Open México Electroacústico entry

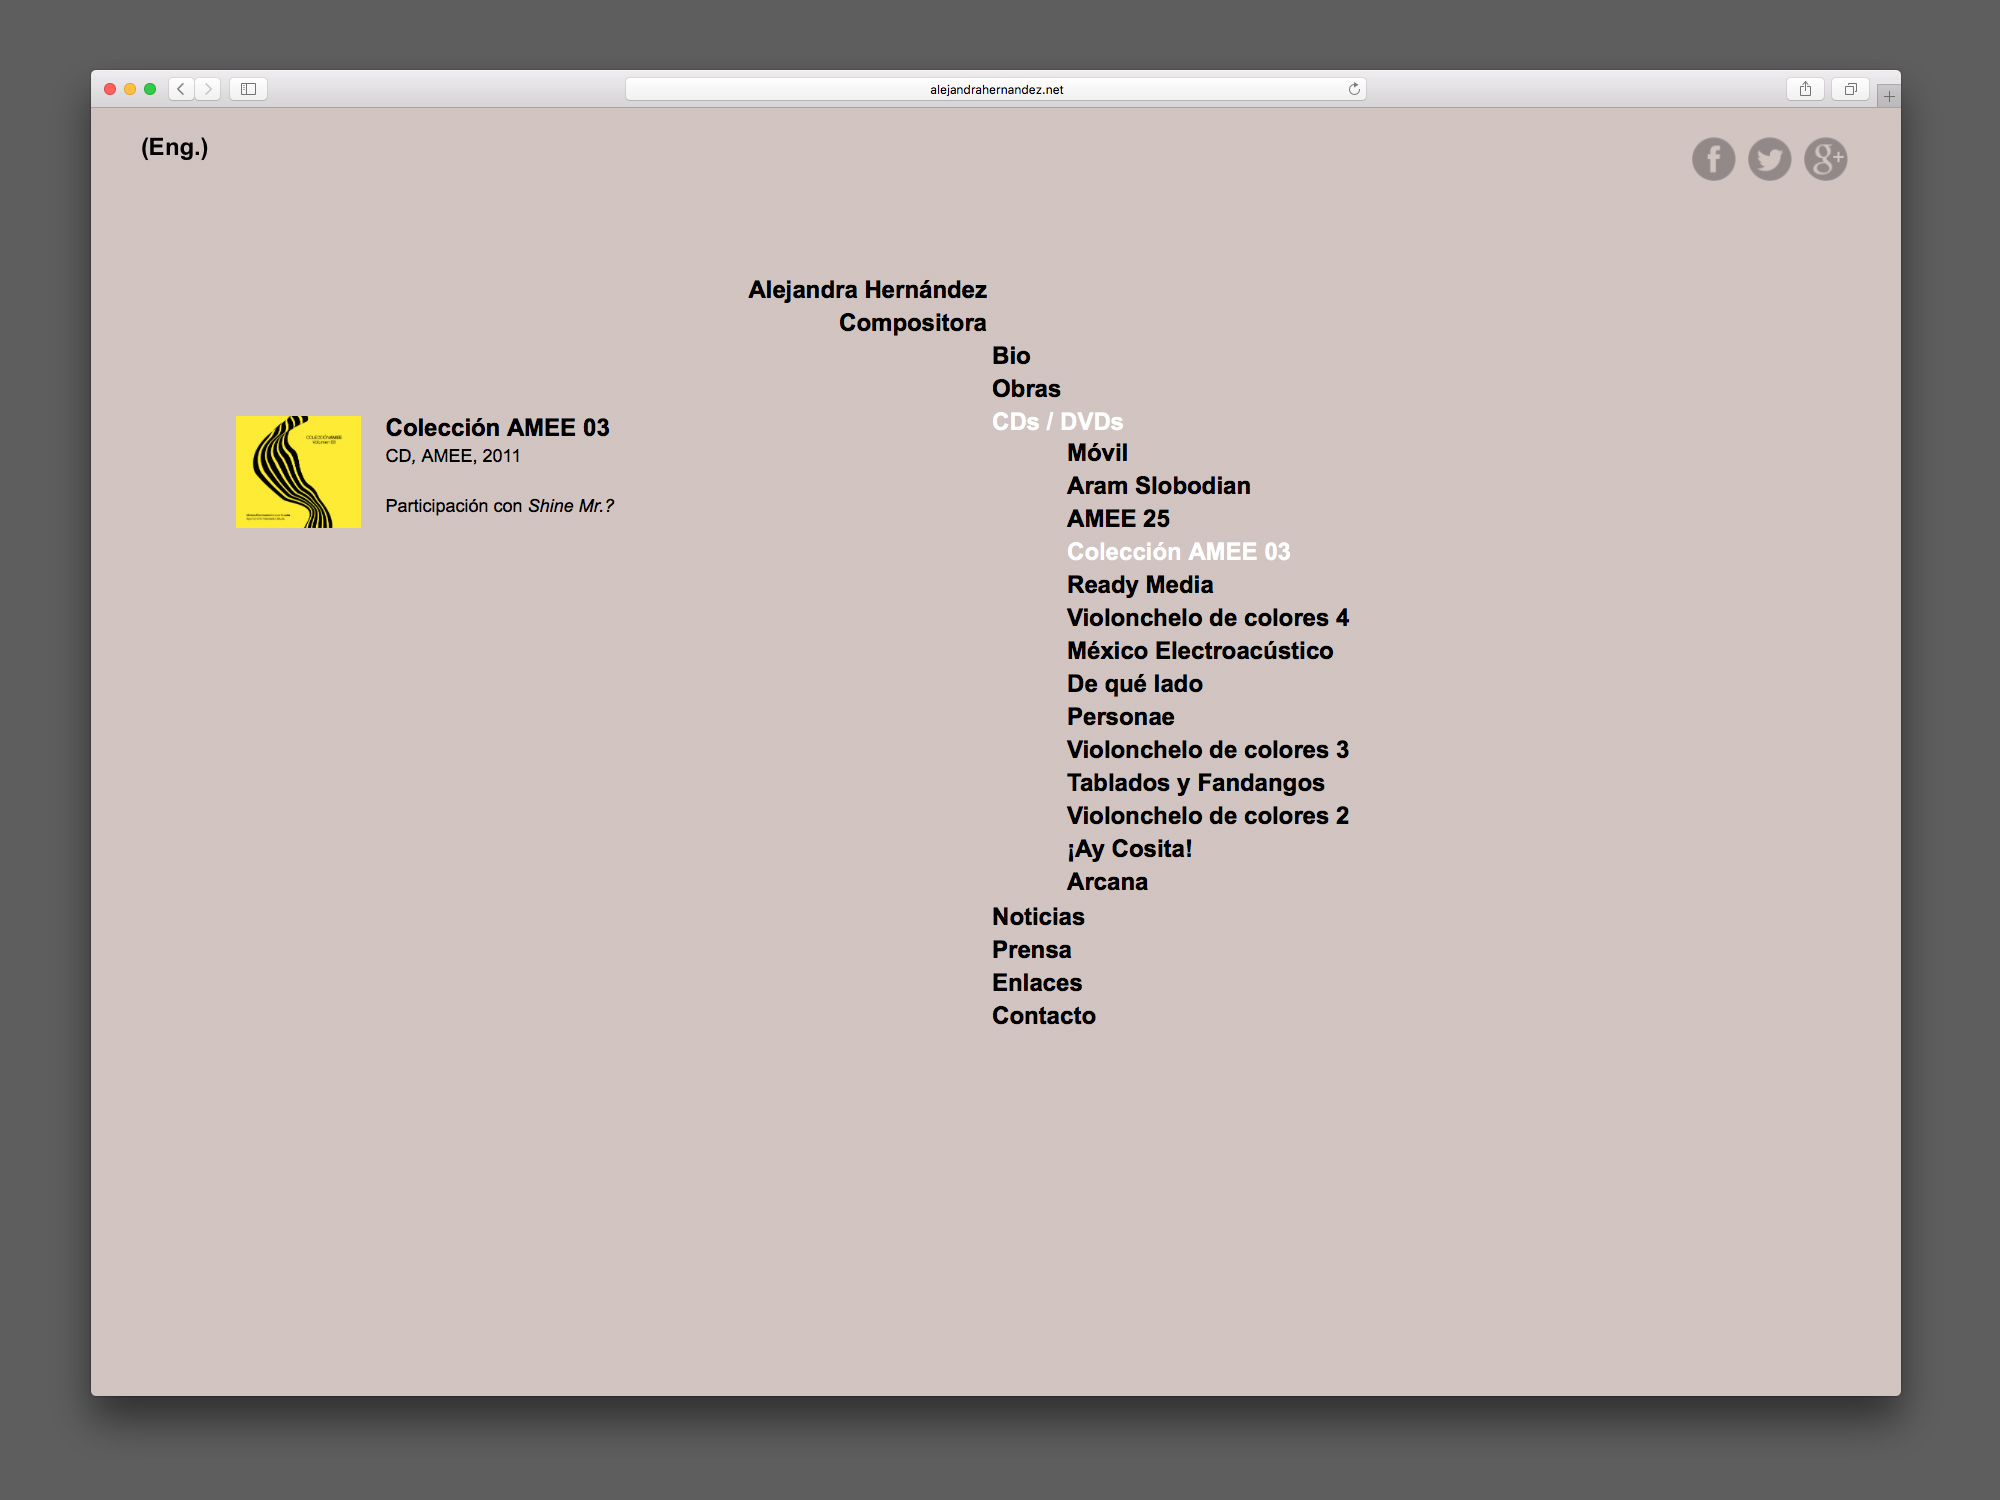pyautogui.click(x=1199, y=651)
